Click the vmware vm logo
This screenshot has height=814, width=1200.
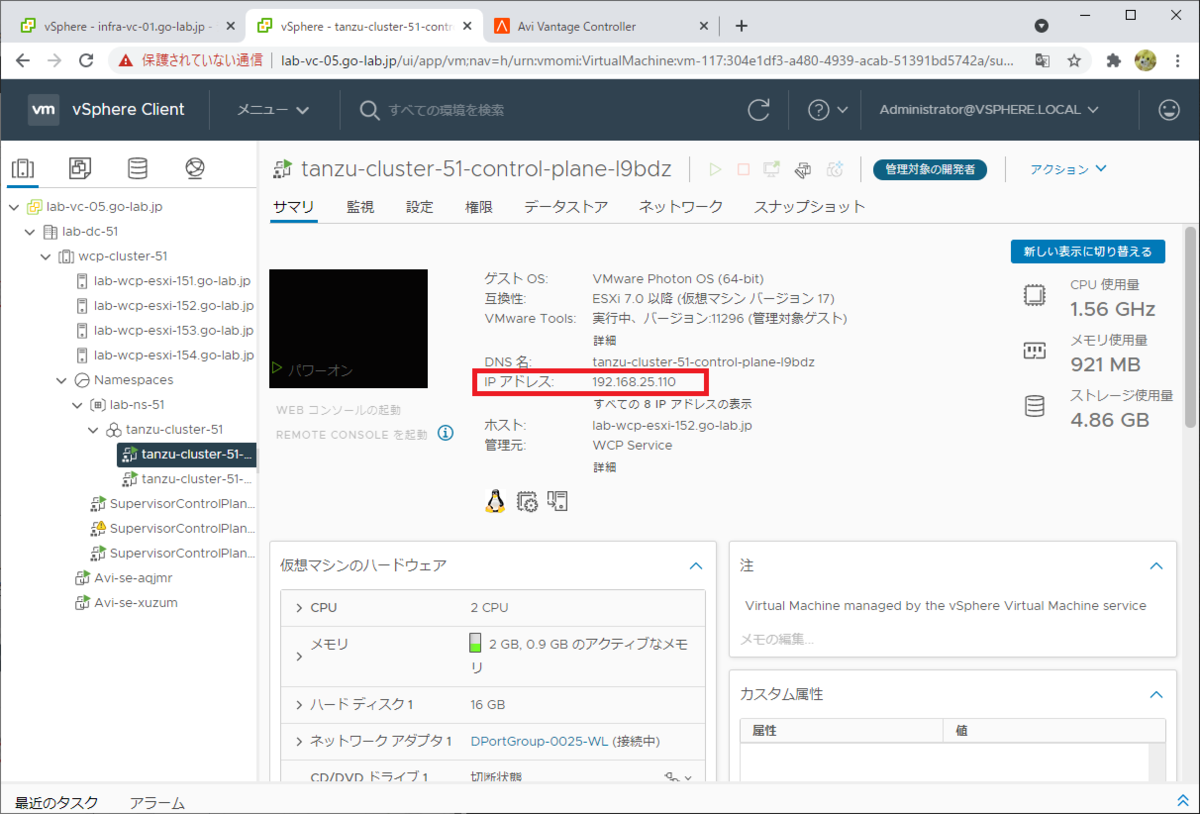pyautogui.click(x=43, y=110)
